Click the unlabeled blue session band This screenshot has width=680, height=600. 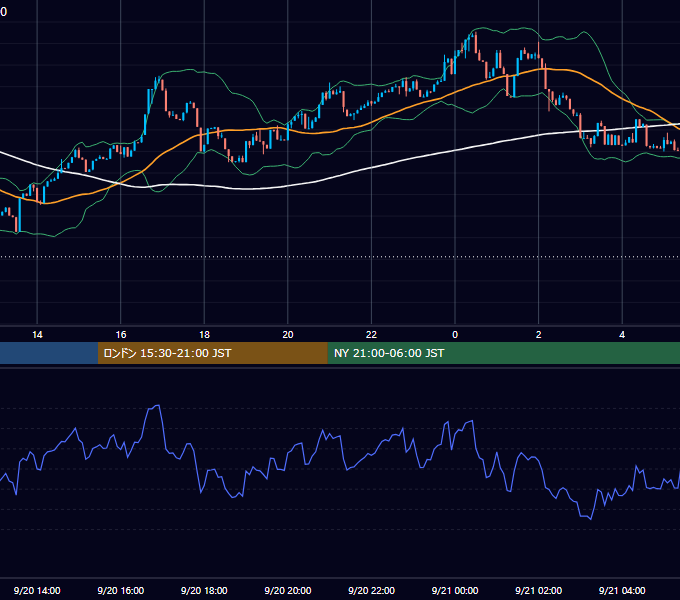49,353
